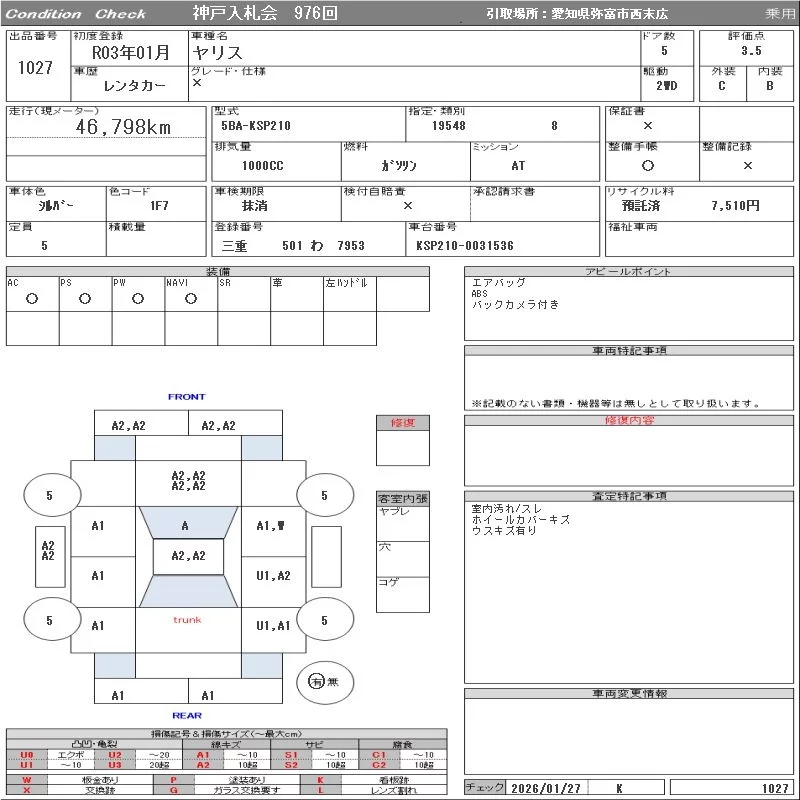Click the 46,798km mileage field
The image size is (800, 800).
pyautogui.click(x=124, y=127)
